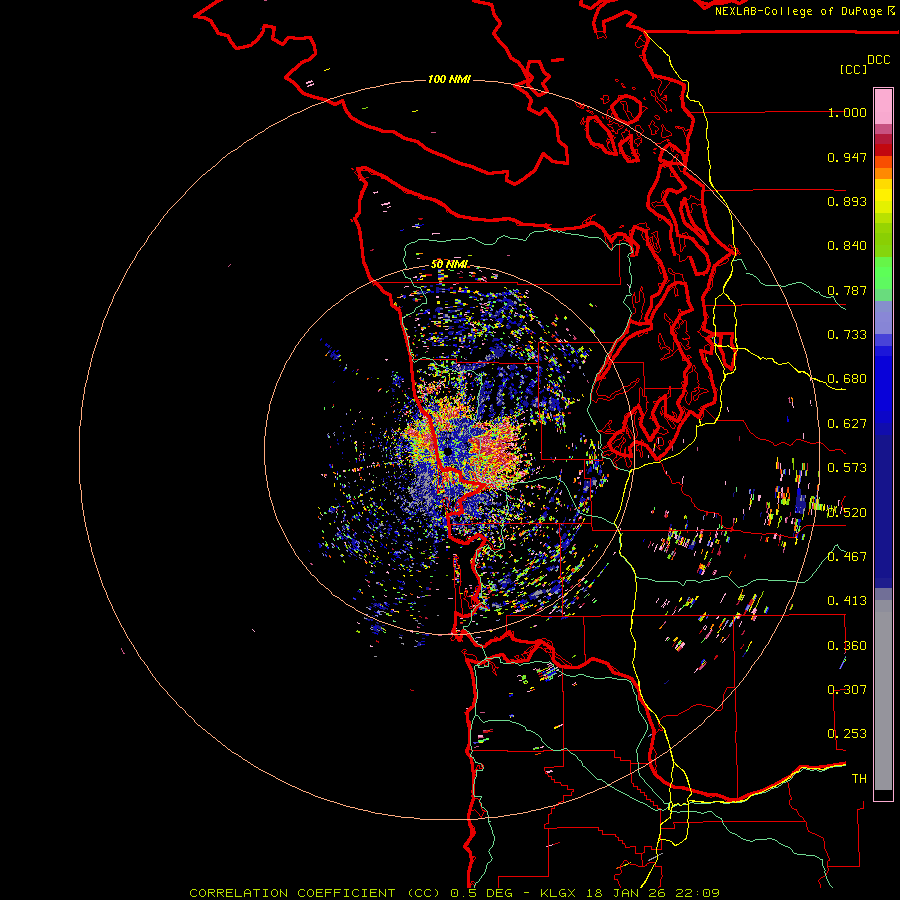Click the 0.893 colorbar value
The image size is (900, 900).
click(847, 201)
